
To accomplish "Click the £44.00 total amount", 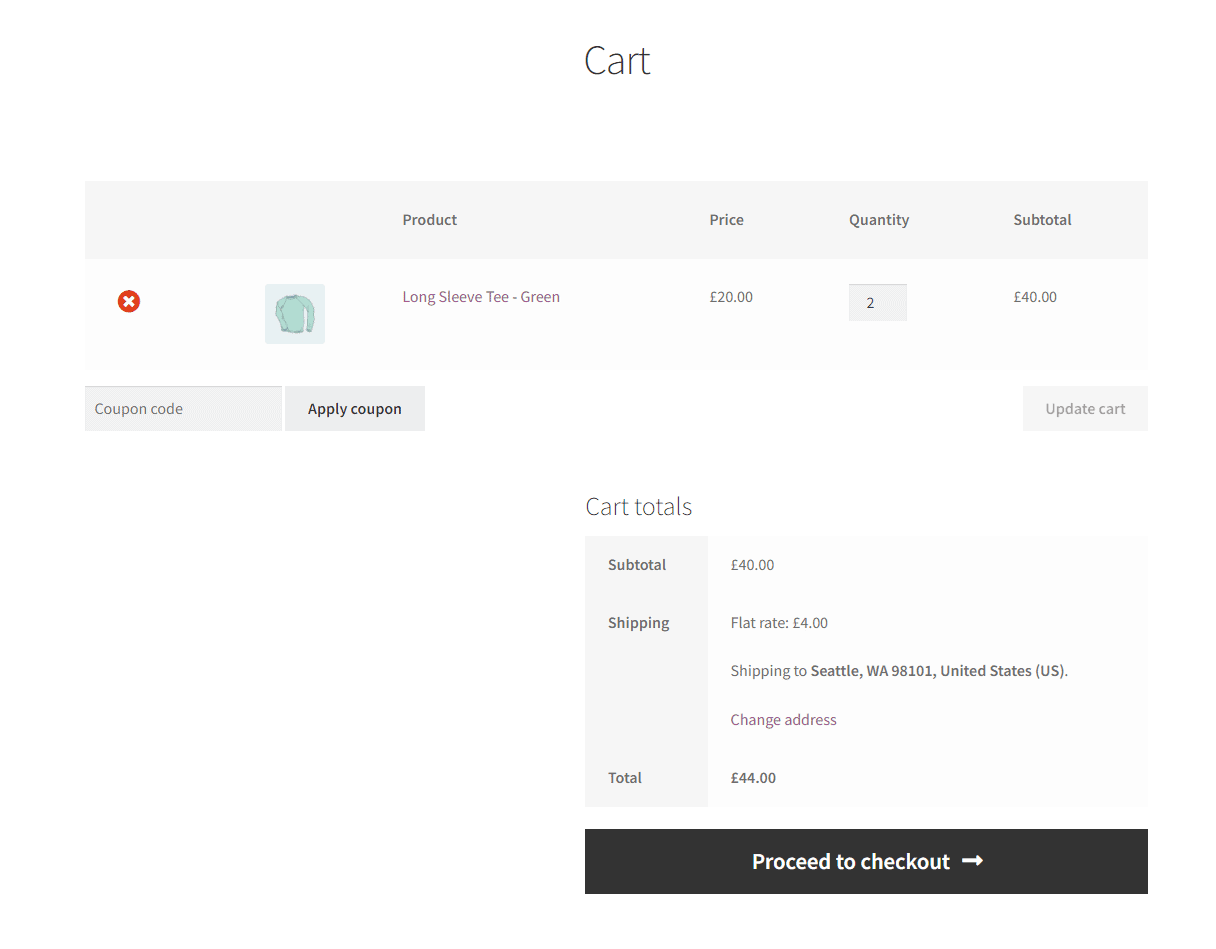I will [753, 778].
